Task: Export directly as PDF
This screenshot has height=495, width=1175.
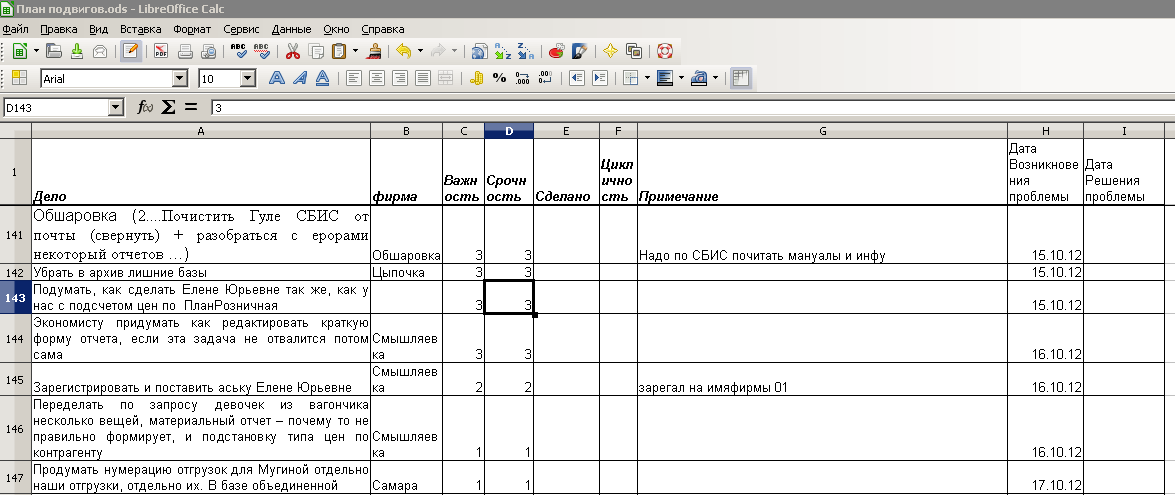Action: point(161,51)
